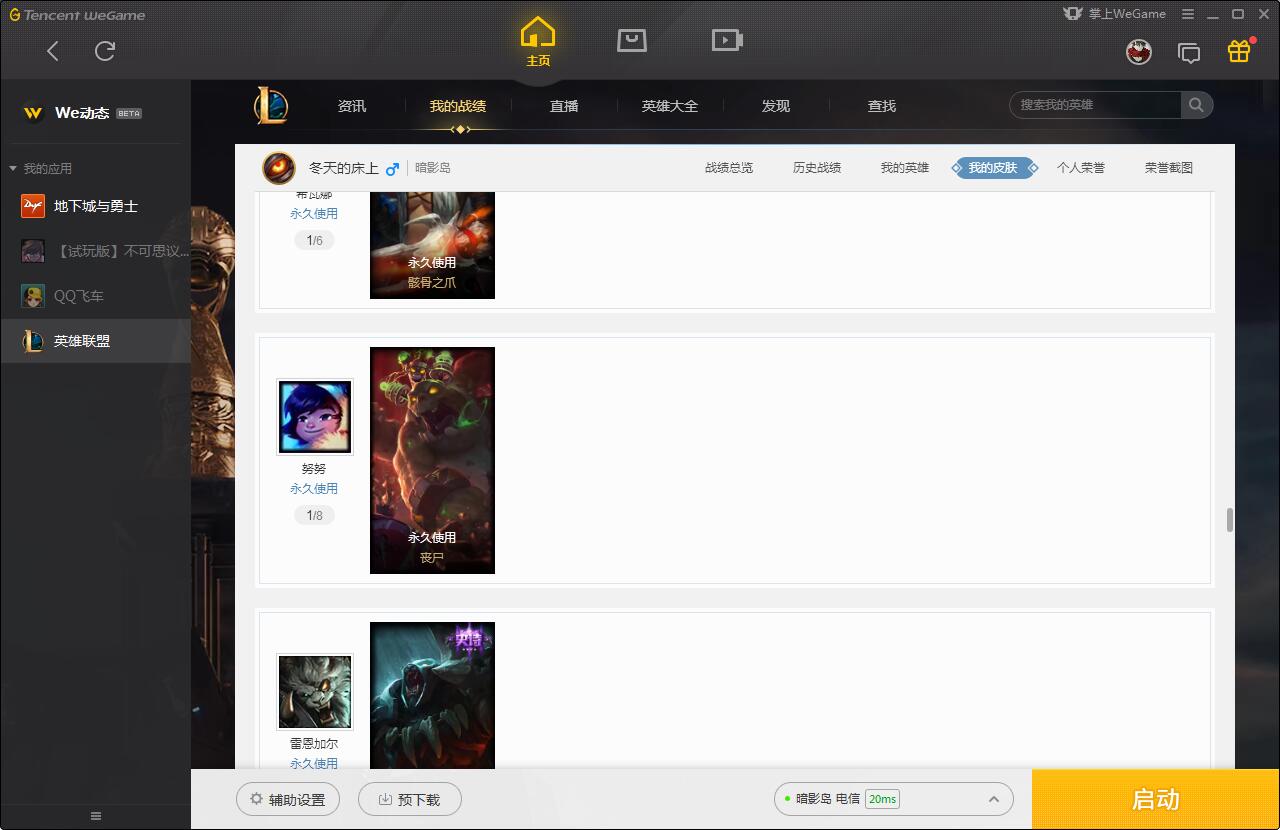The height and width of the screenshot is (830, 1280).
Task: Open the user avatar profile
Action: pos(1139,52)
